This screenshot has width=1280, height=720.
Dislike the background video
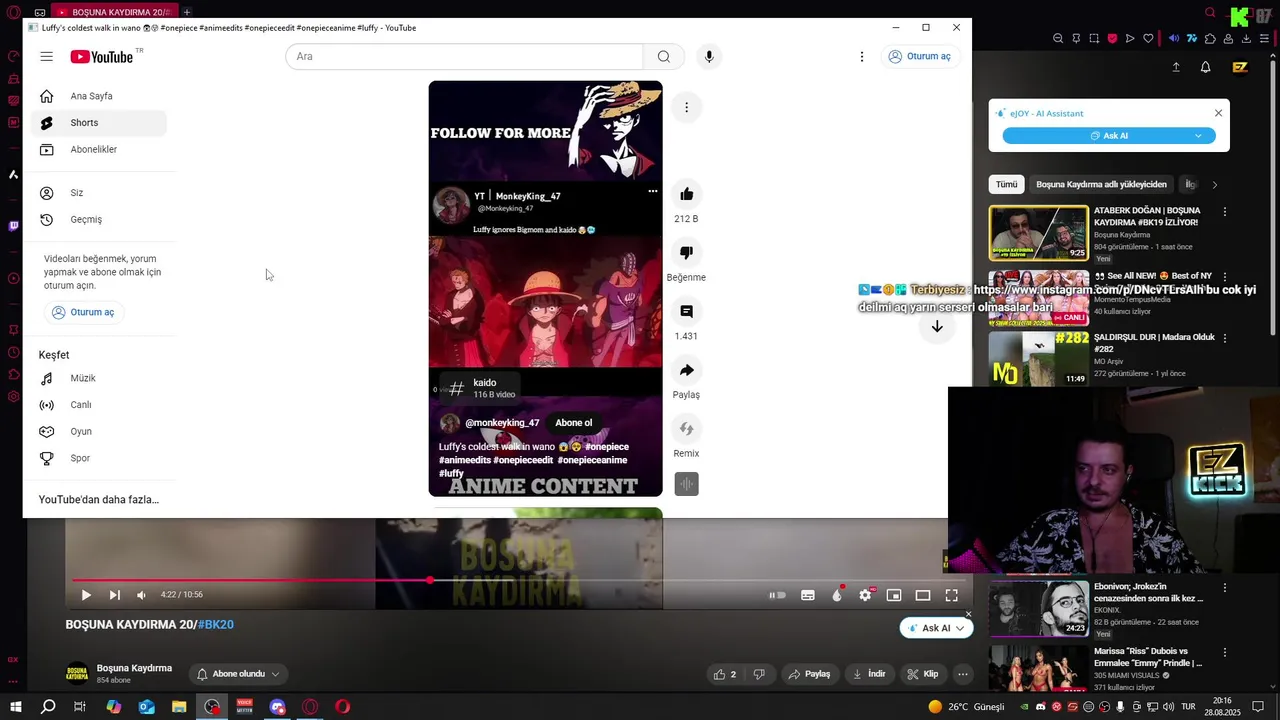point(759,674)
